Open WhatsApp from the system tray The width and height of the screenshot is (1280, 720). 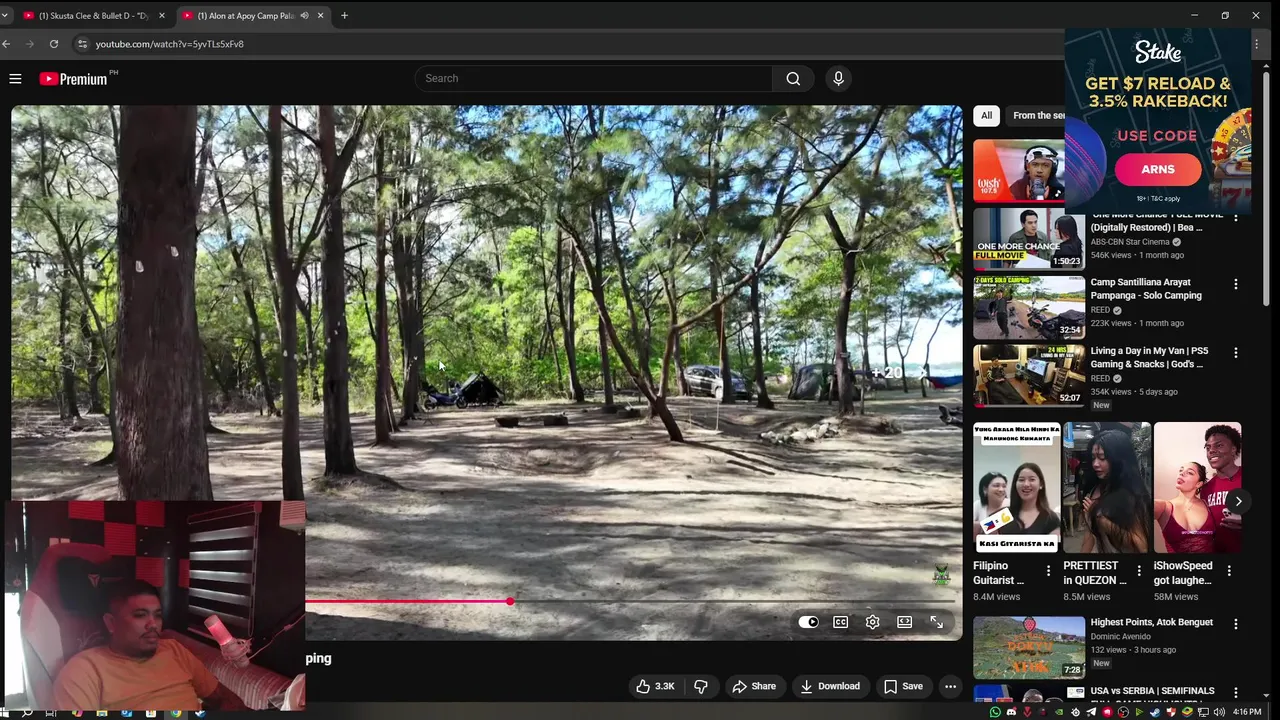click(x=995, y=712)
